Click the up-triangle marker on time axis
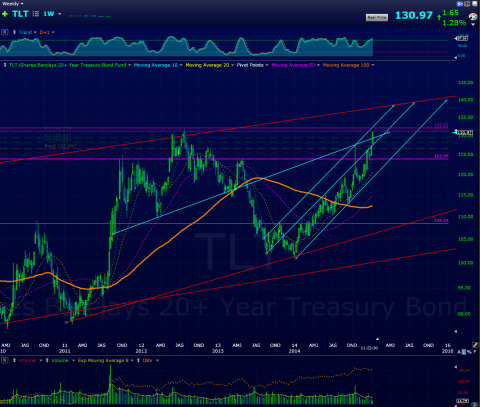Viewport: 480px width, 407px height. 377,339
